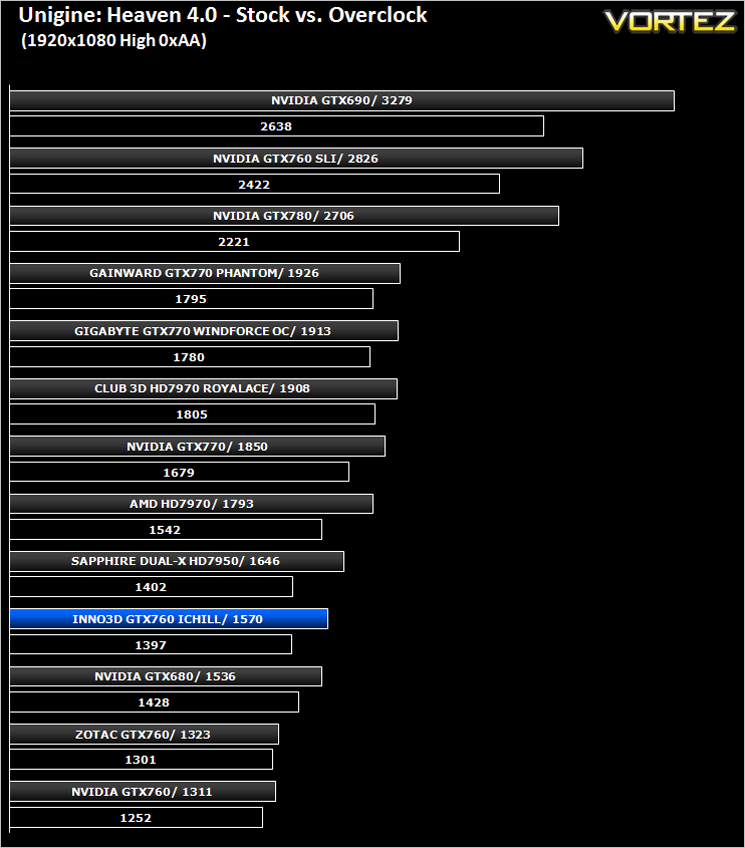Select the 'NVIDIA GTX780/ 2706' bar
The image size is (745, 848).
284,216
